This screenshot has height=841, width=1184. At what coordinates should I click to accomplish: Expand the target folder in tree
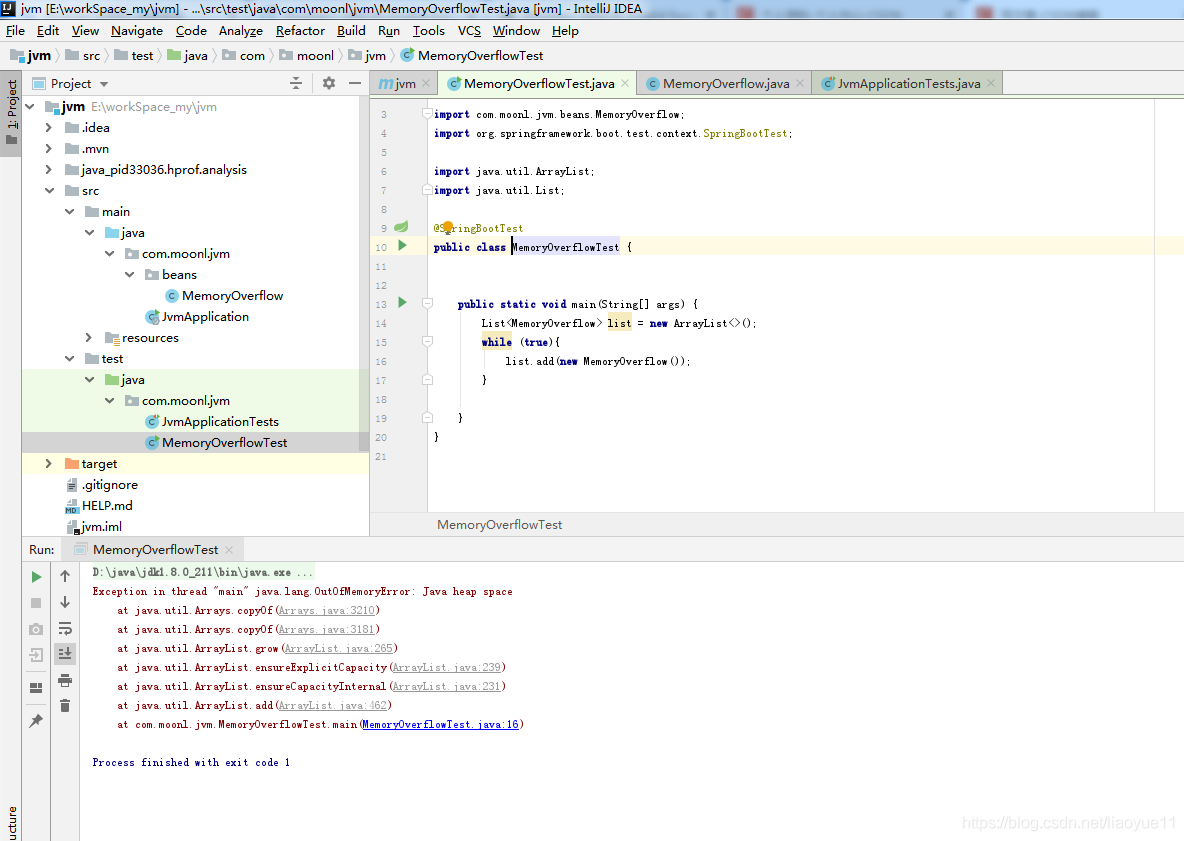pos(48,464)
